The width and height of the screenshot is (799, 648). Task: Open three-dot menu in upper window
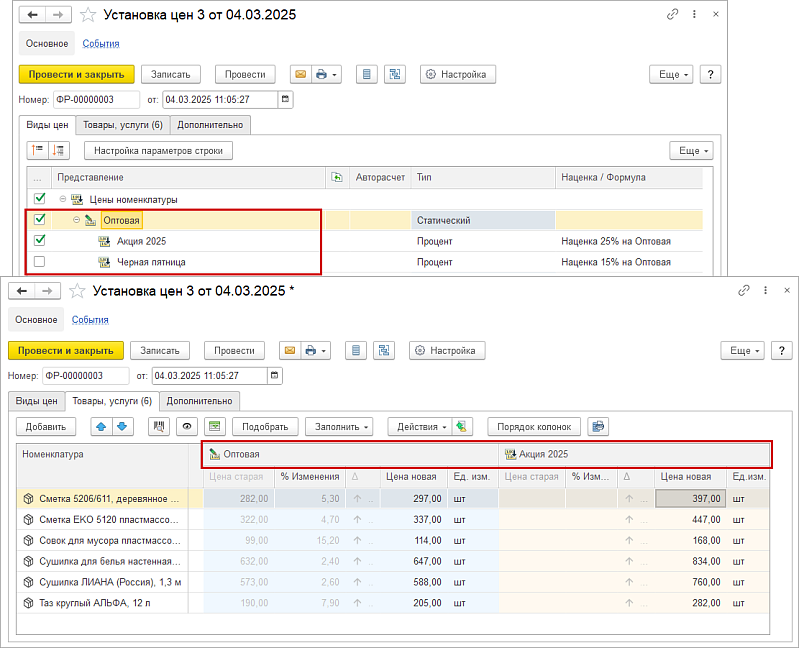tap(694, 14)
